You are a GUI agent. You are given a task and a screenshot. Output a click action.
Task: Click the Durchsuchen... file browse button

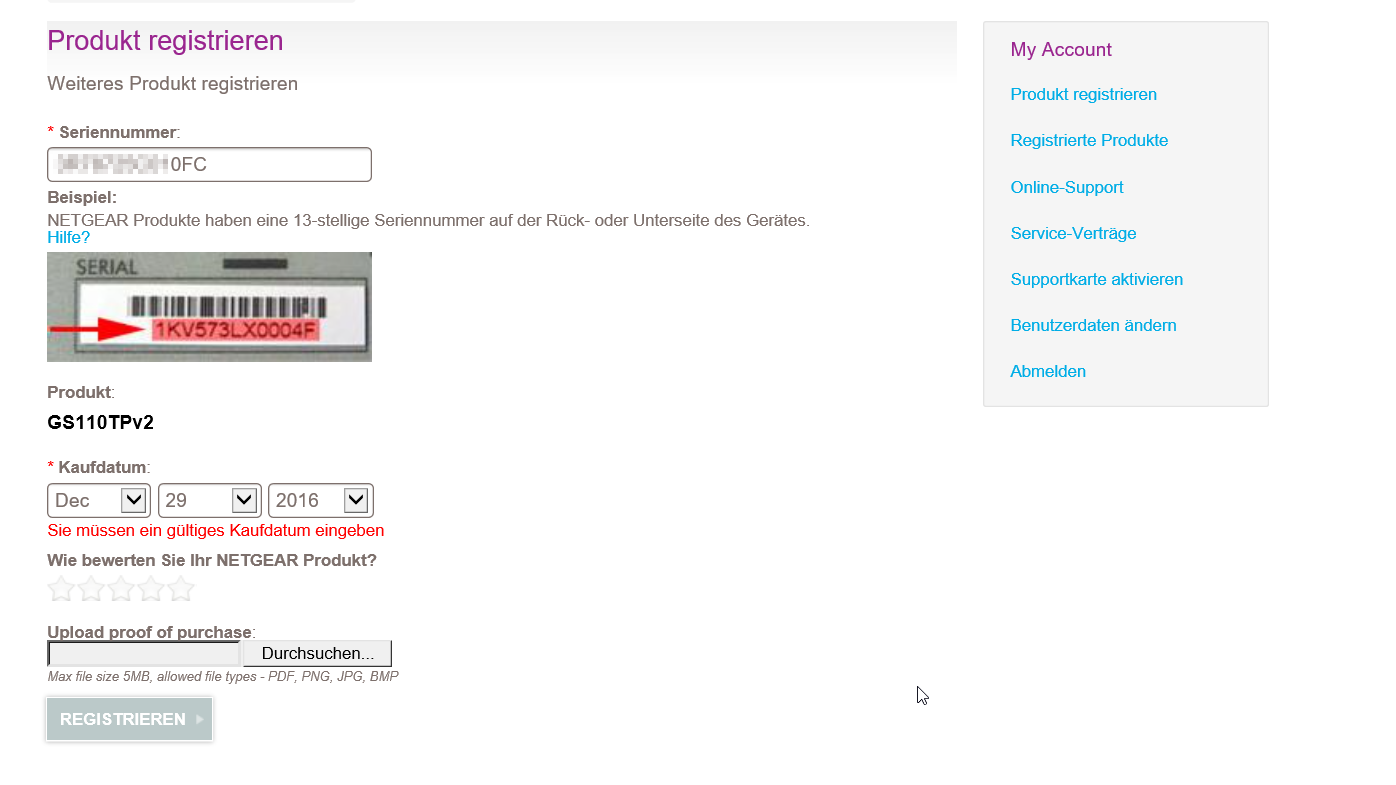[317, 653]
